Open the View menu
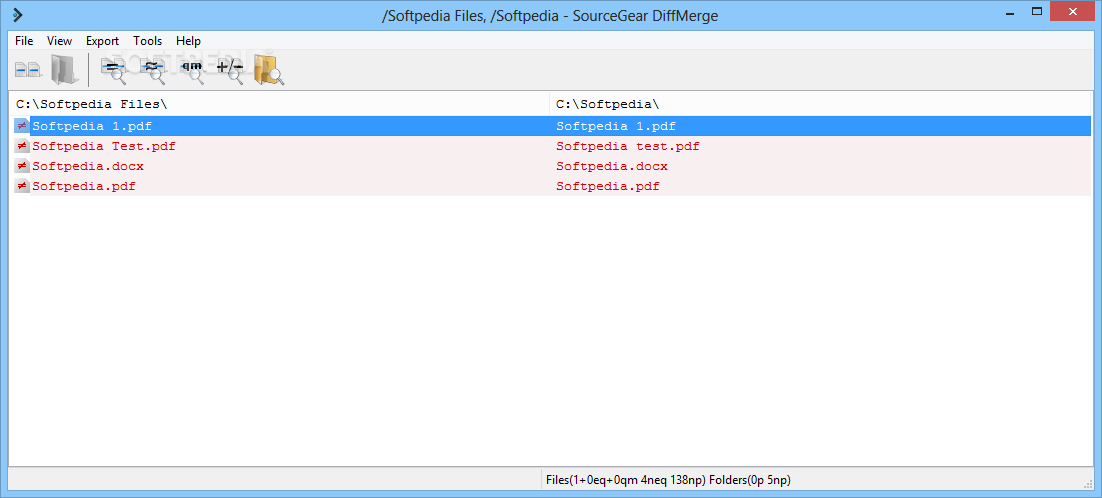This screenshot has height=498, width=1102. coord(60,41)
